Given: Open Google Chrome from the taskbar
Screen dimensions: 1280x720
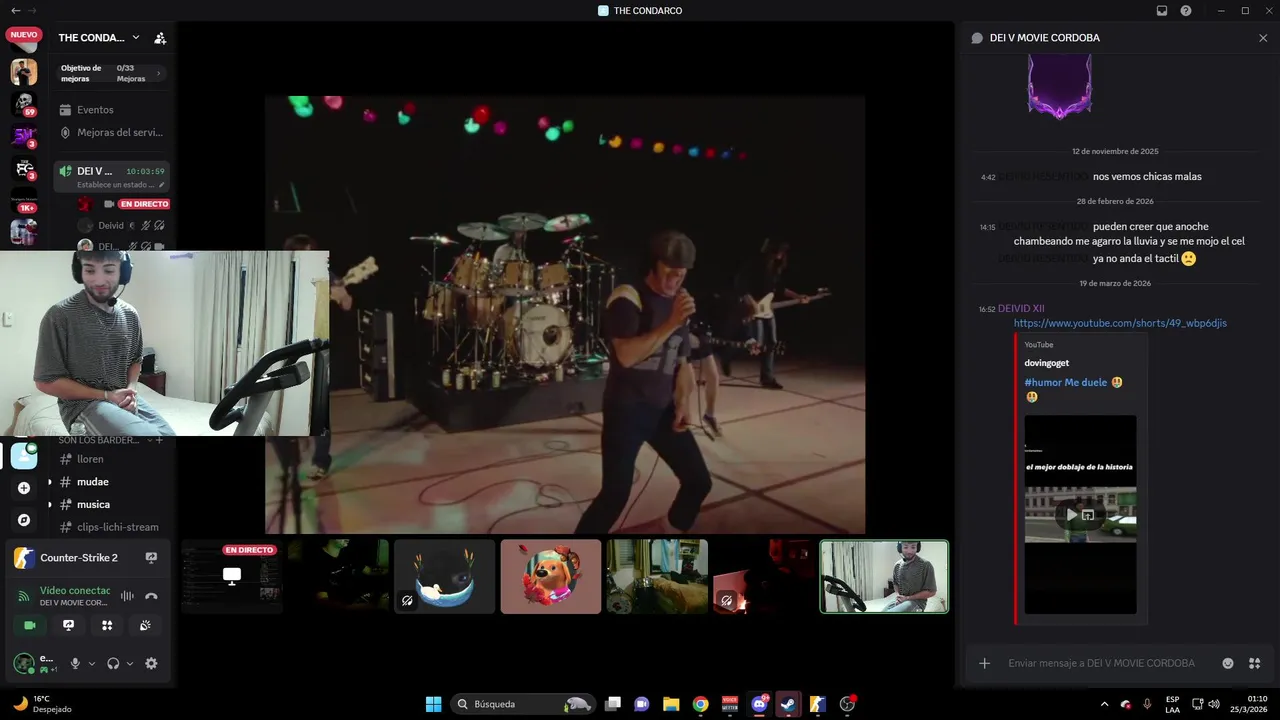Looking at the screenshot, I should pyautogui.click(x=700, y=704).
